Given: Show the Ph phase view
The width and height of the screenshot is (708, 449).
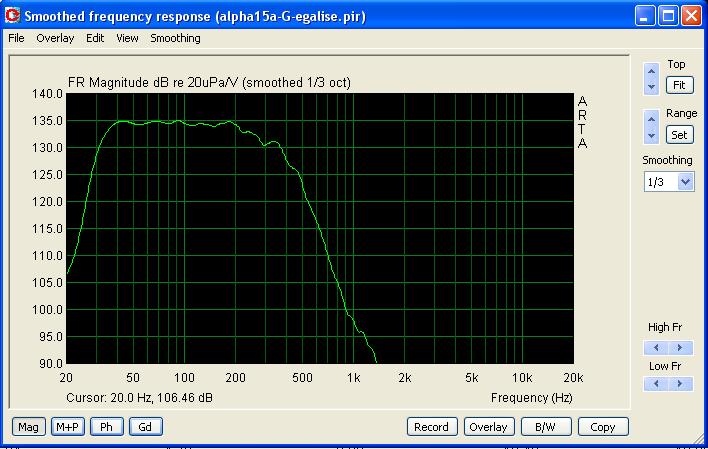Looking at the screenshot, I should (107, 427).
